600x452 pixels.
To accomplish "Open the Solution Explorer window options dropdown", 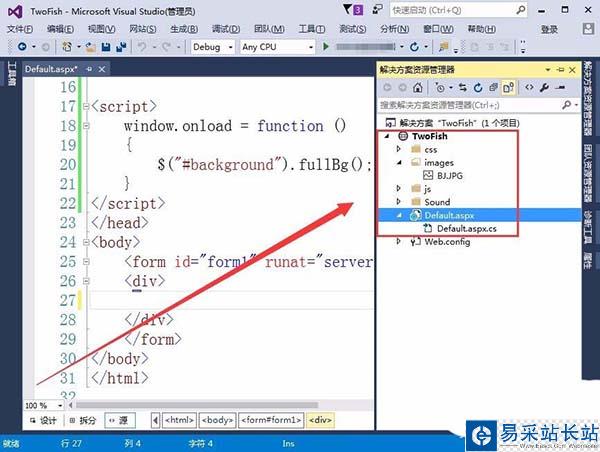I will (x=548, y=70).
